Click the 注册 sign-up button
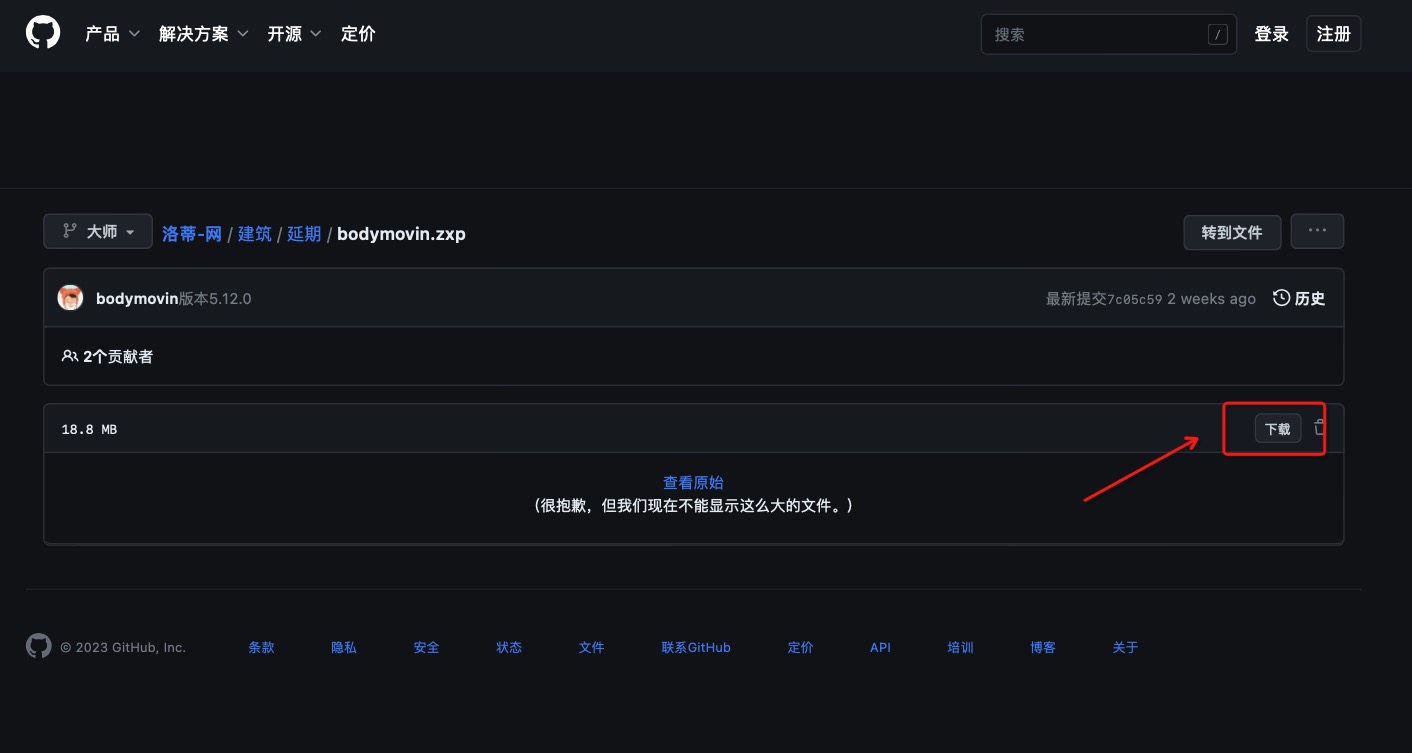This screenshot has width=1412, height=753. click(x=1333, y=34)
